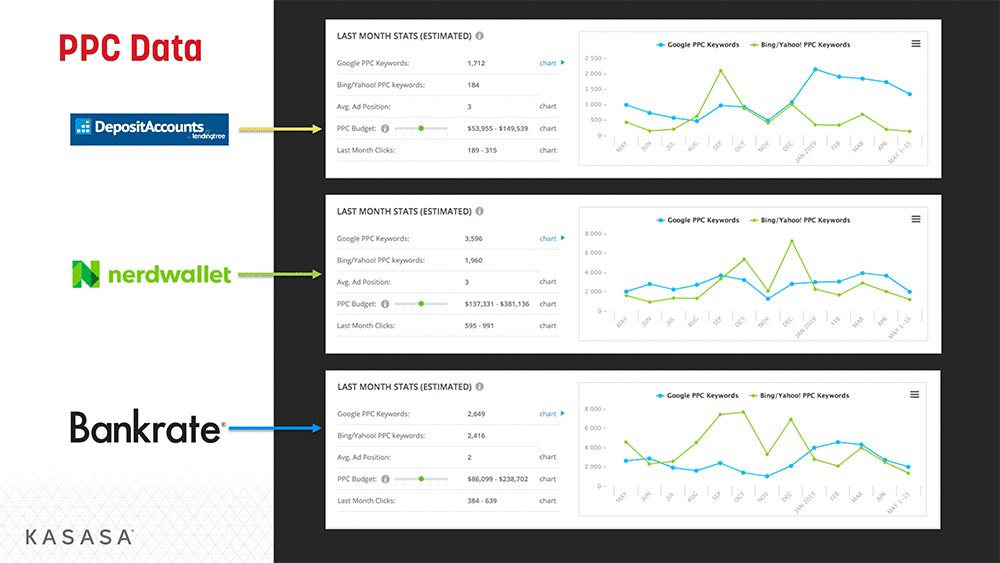Toggle Bing/Yahoo! PPC Keywords series in NerdWallet chart
This screenshot has height=563, width=1000.
800,220
